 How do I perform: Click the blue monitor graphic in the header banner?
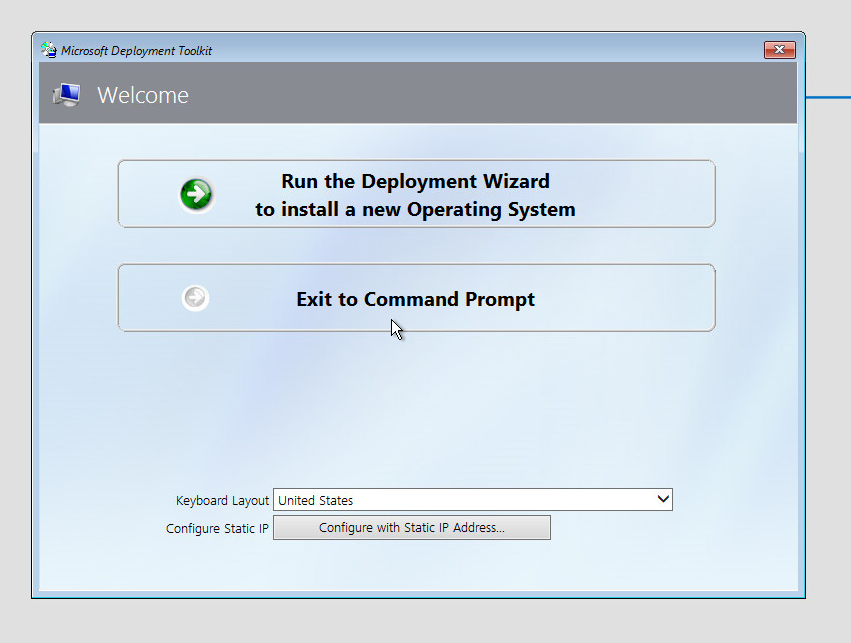[x=64, y=95]
